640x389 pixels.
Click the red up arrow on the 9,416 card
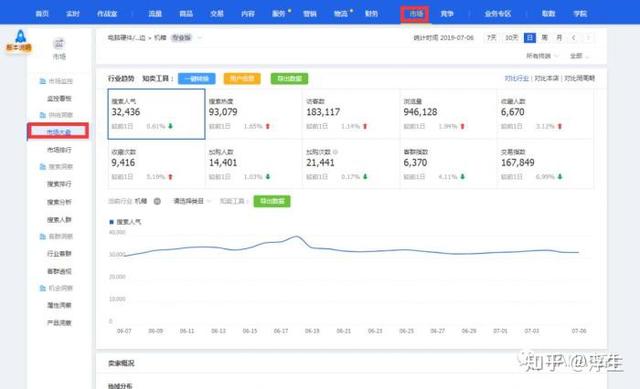[171, 177]
